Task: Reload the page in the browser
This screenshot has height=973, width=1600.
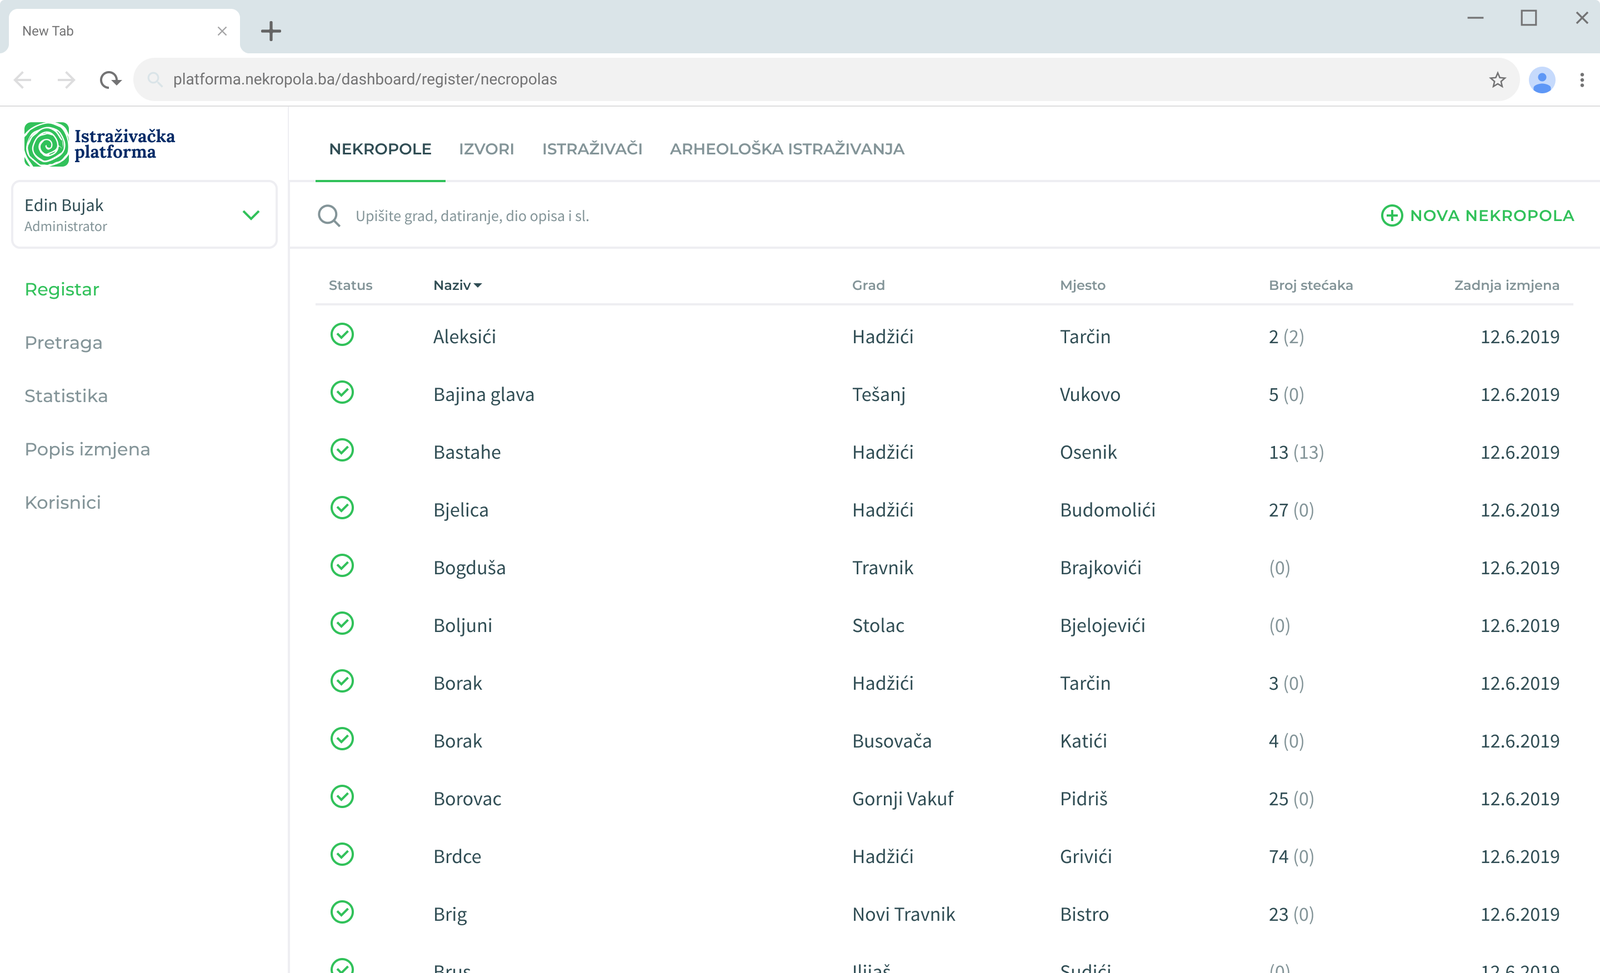Action: 110,80
